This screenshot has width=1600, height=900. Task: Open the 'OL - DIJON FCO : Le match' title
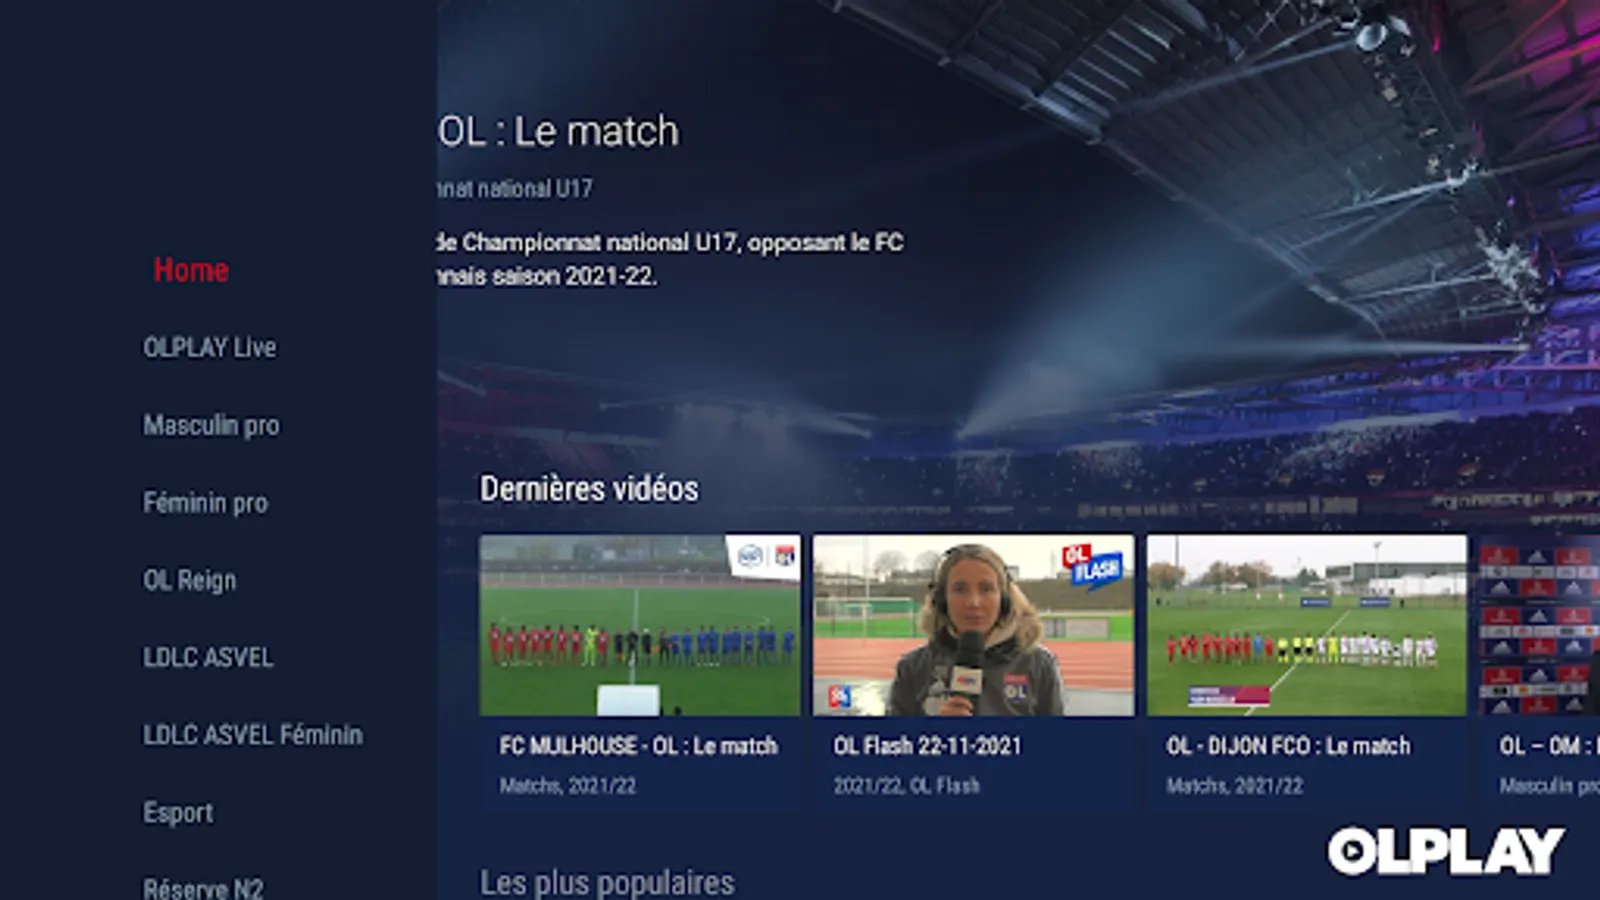coord(1288,746)
